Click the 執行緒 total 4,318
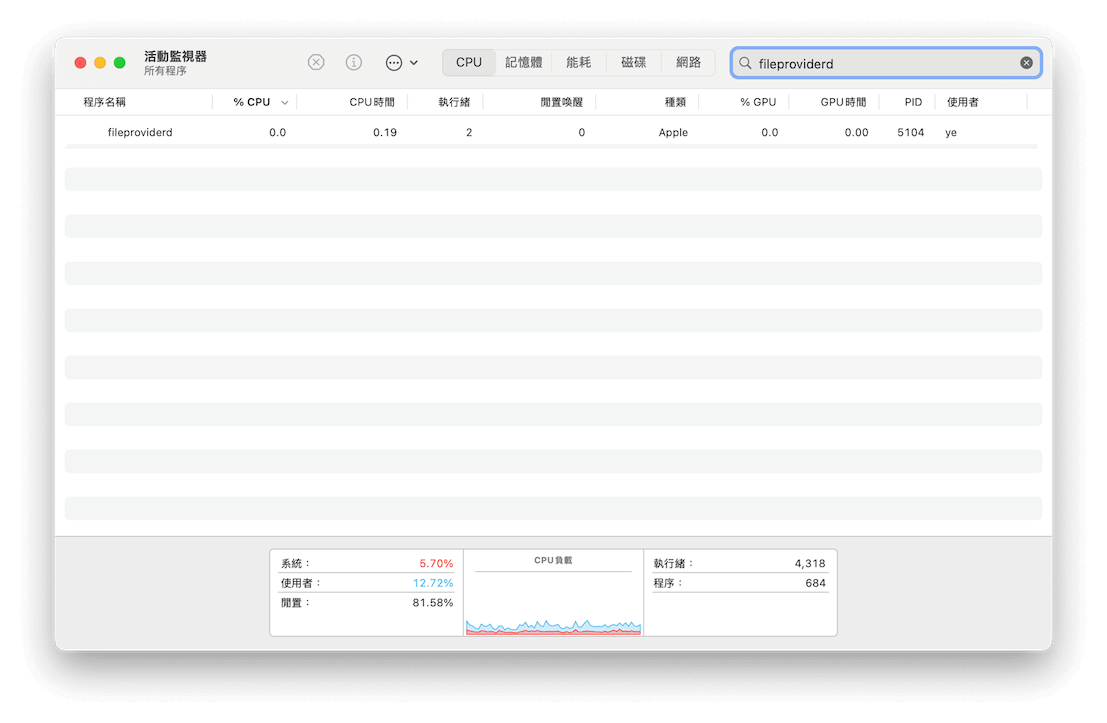Viewport: 1107px width, 723px height. click(x=810, y=563)
